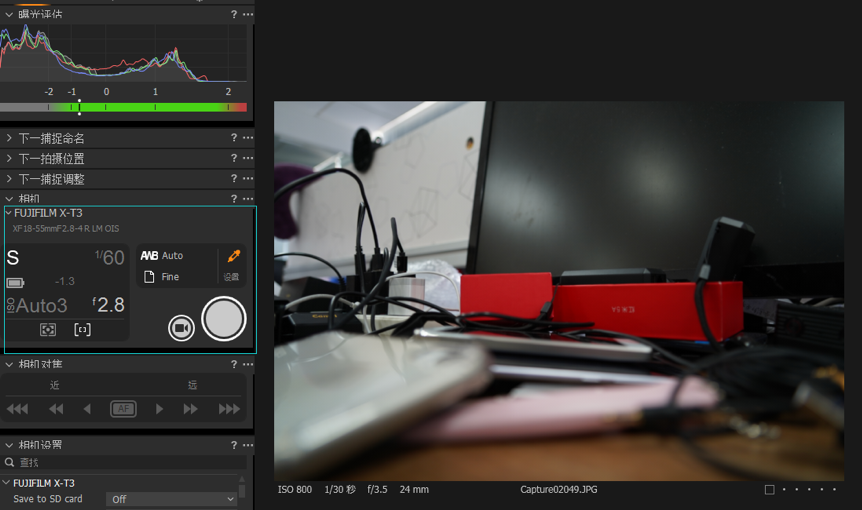The image size is (862, 510).
Task: Nudge focus farther with single right arrow
Action: pos(159,409)
